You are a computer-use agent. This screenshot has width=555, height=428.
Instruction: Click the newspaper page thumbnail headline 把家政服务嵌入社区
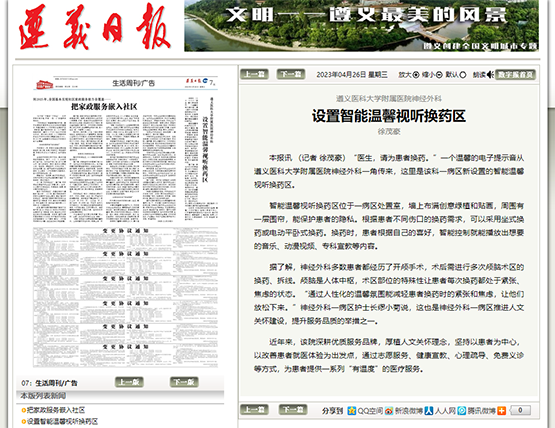click(x=104, y=107)
